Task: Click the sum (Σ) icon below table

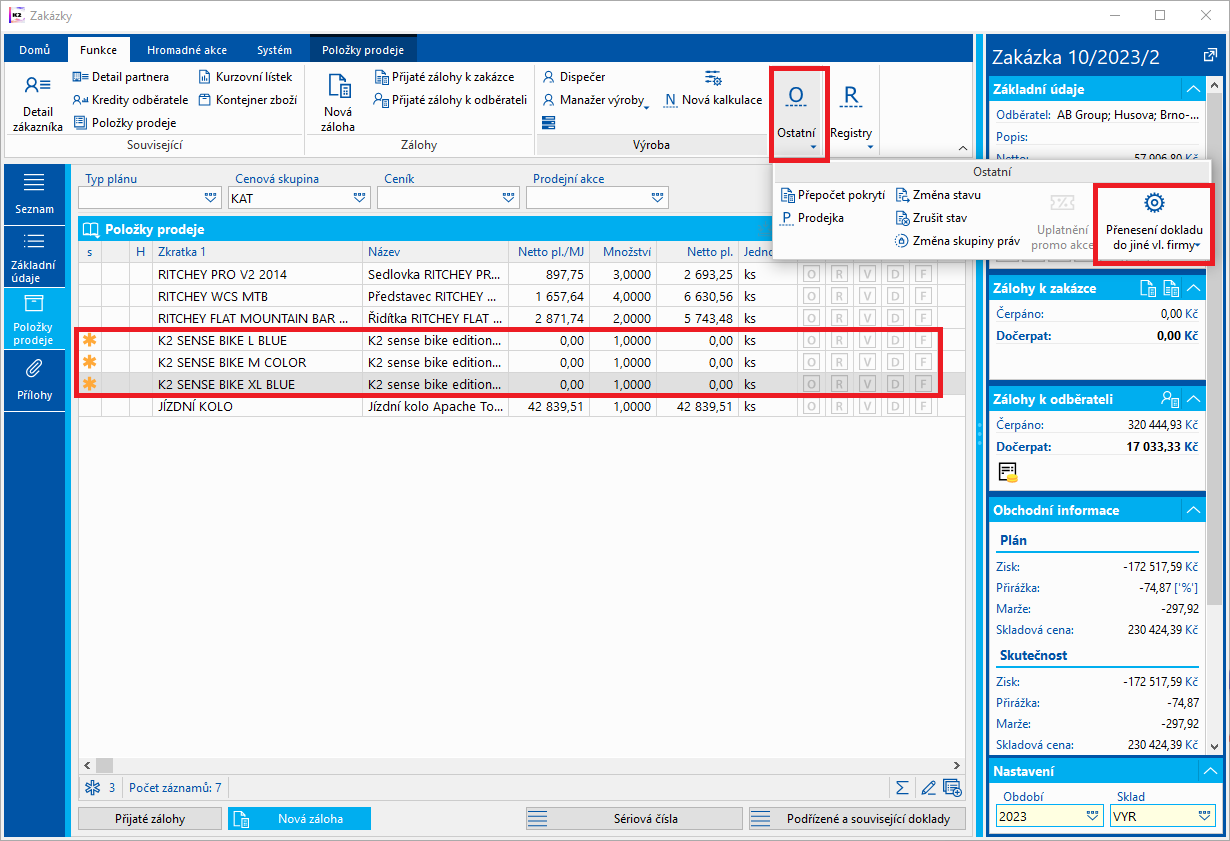Action: click(902, 788)
